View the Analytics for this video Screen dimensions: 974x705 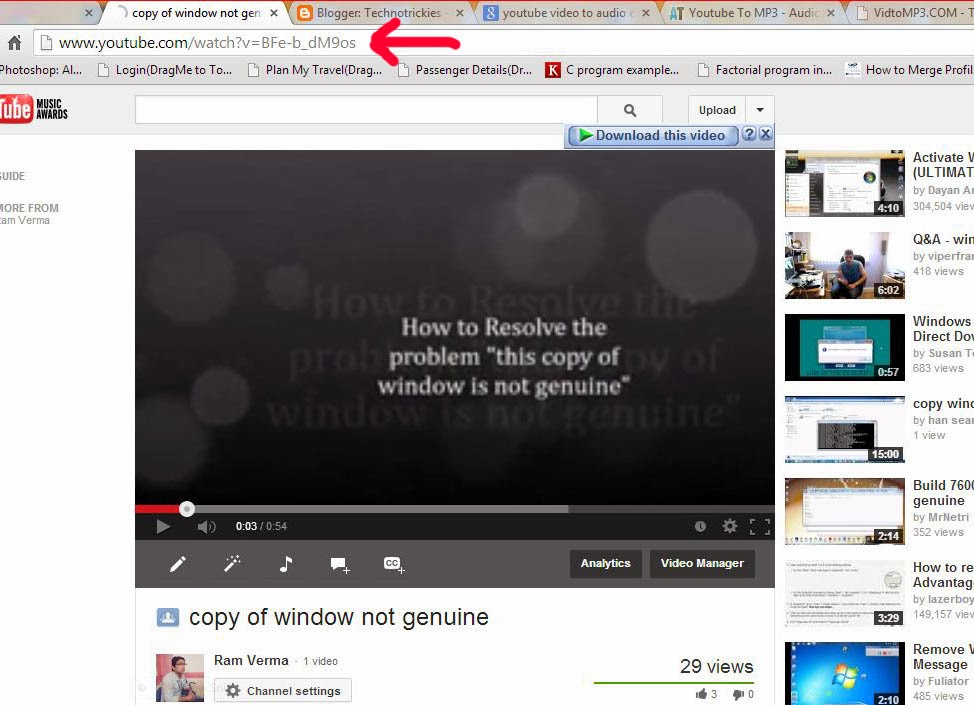coord(605,563)
